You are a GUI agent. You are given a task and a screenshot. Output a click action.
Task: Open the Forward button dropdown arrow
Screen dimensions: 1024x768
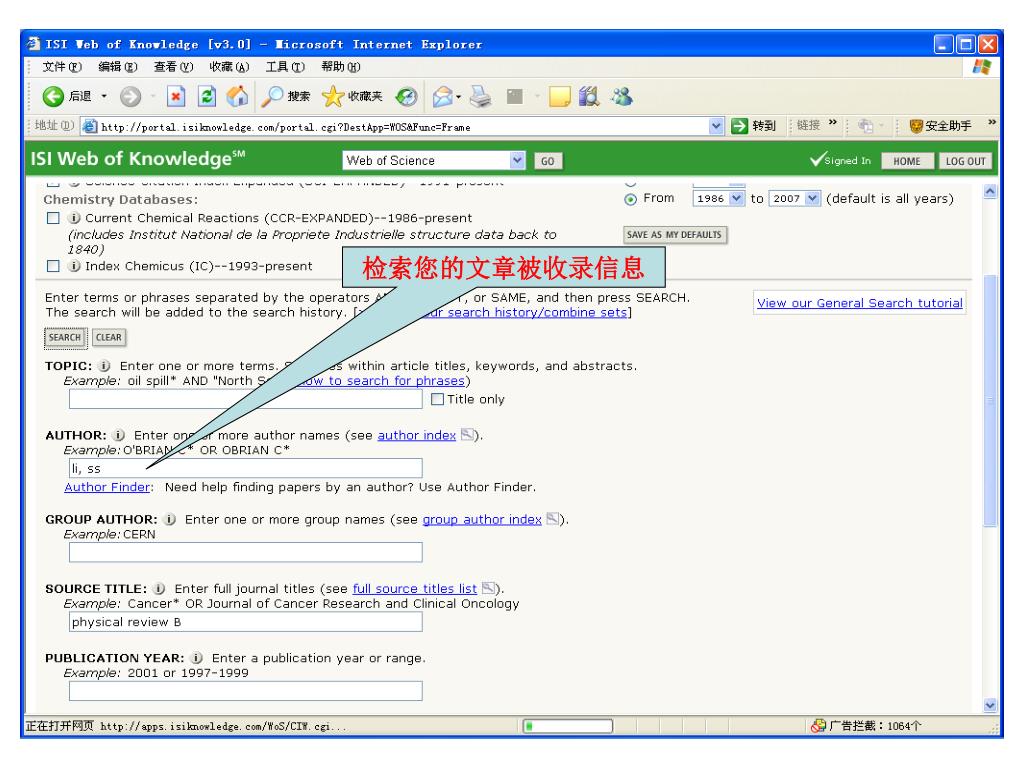(x=153, y=97)
